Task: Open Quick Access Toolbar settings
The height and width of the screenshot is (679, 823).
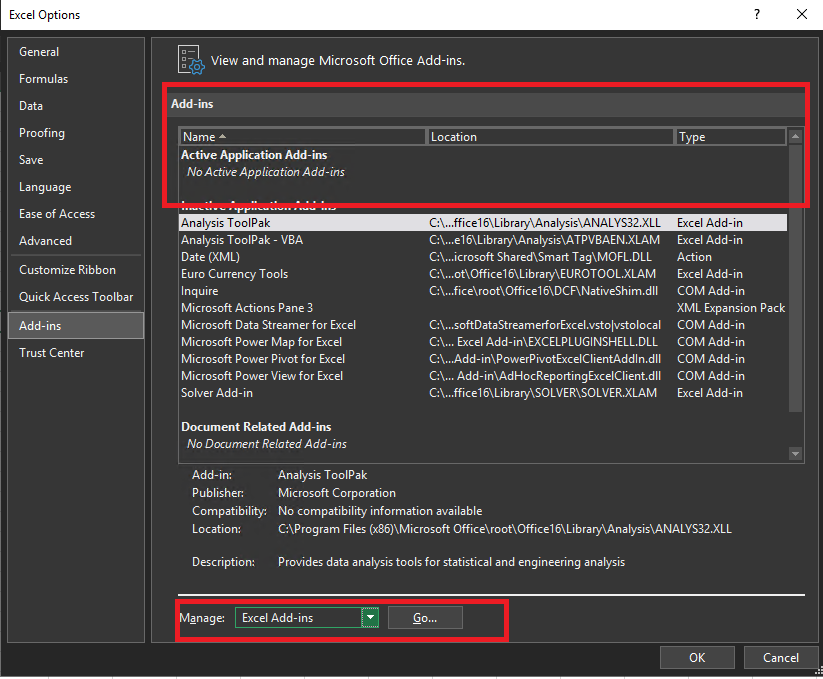Action: (76, 297)
